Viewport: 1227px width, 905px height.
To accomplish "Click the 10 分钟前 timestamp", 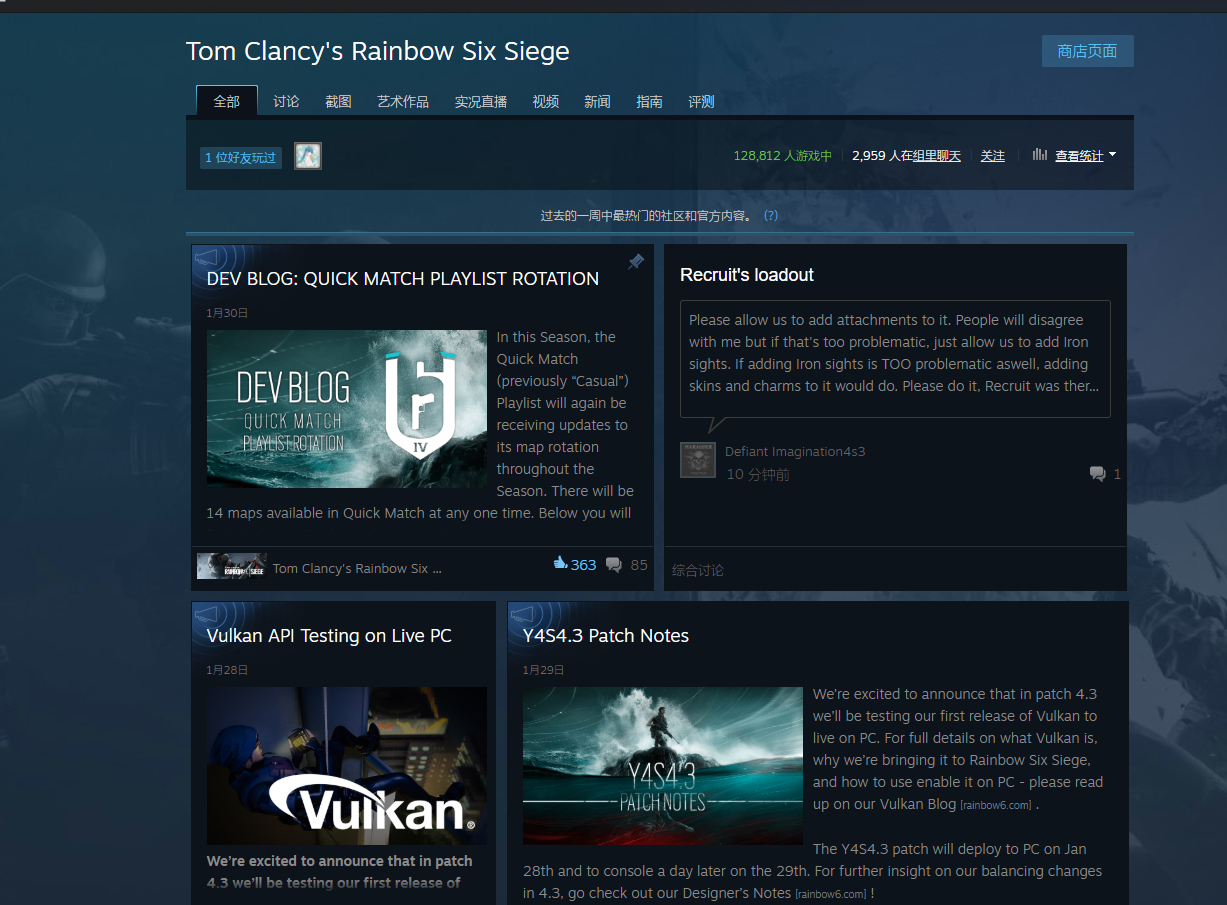I will tap(758, 474).
